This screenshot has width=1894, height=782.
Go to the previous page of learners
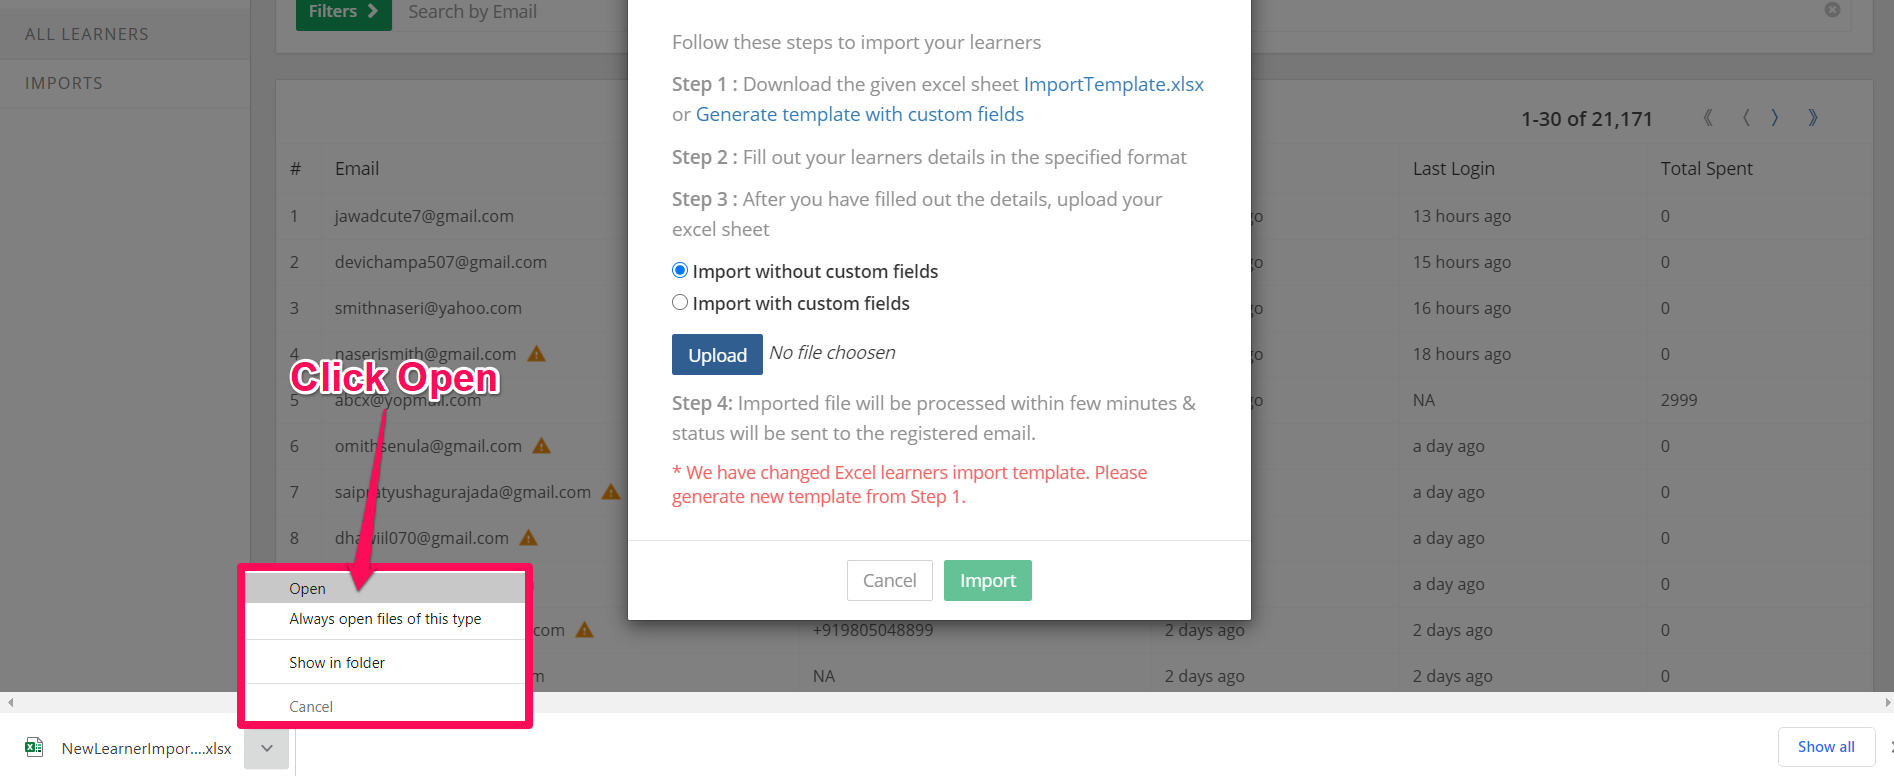(1746, 118)
